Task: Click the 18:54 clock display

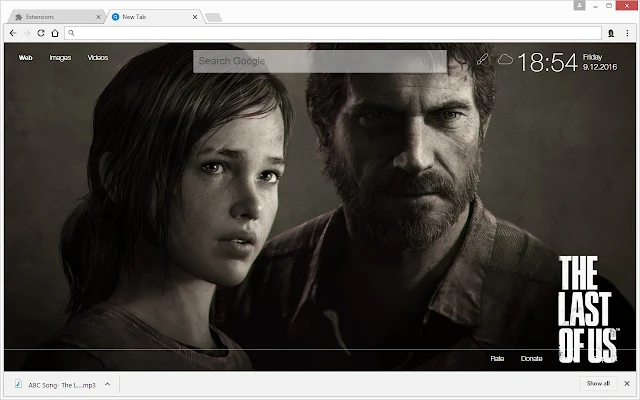Action: pyautogui.click(x=548, y=62)
